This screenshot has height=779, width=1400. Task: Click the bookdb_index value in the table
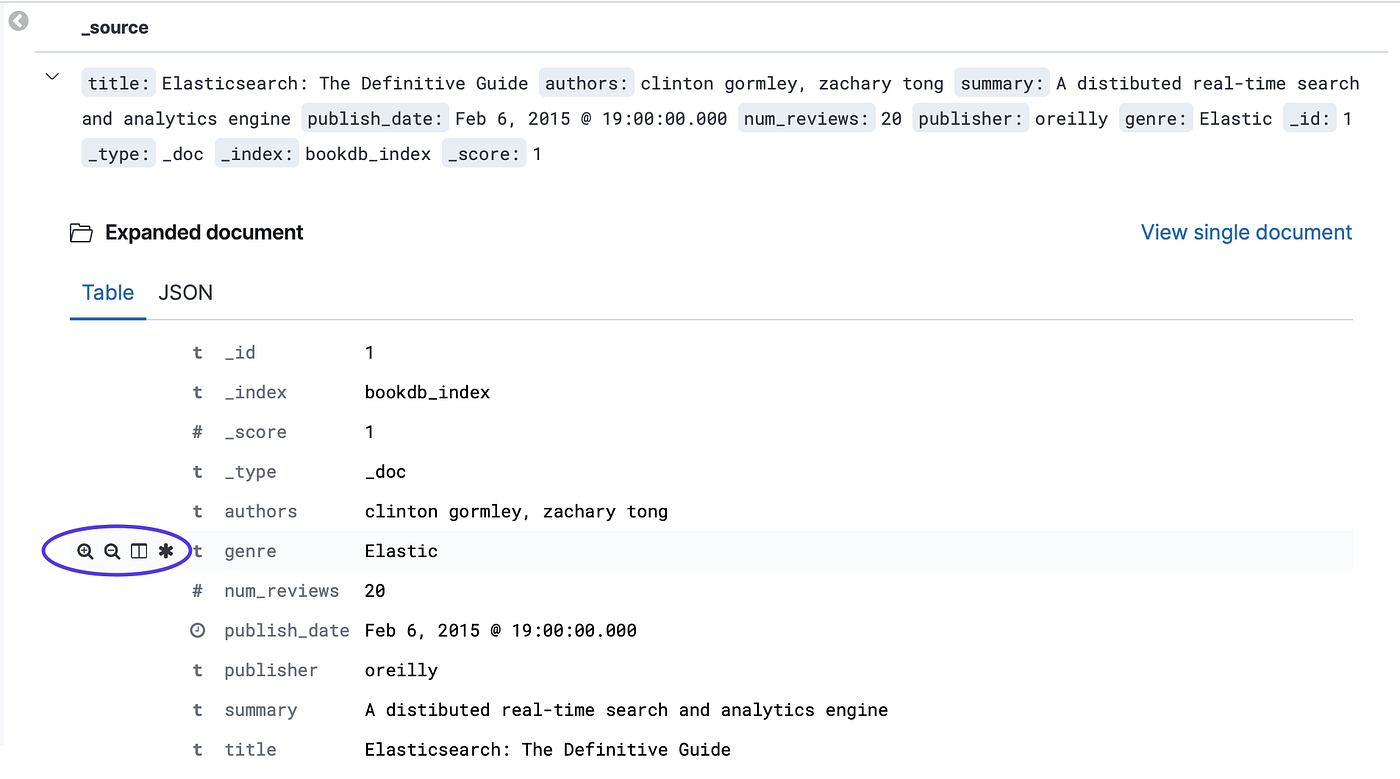pos(428,393)
